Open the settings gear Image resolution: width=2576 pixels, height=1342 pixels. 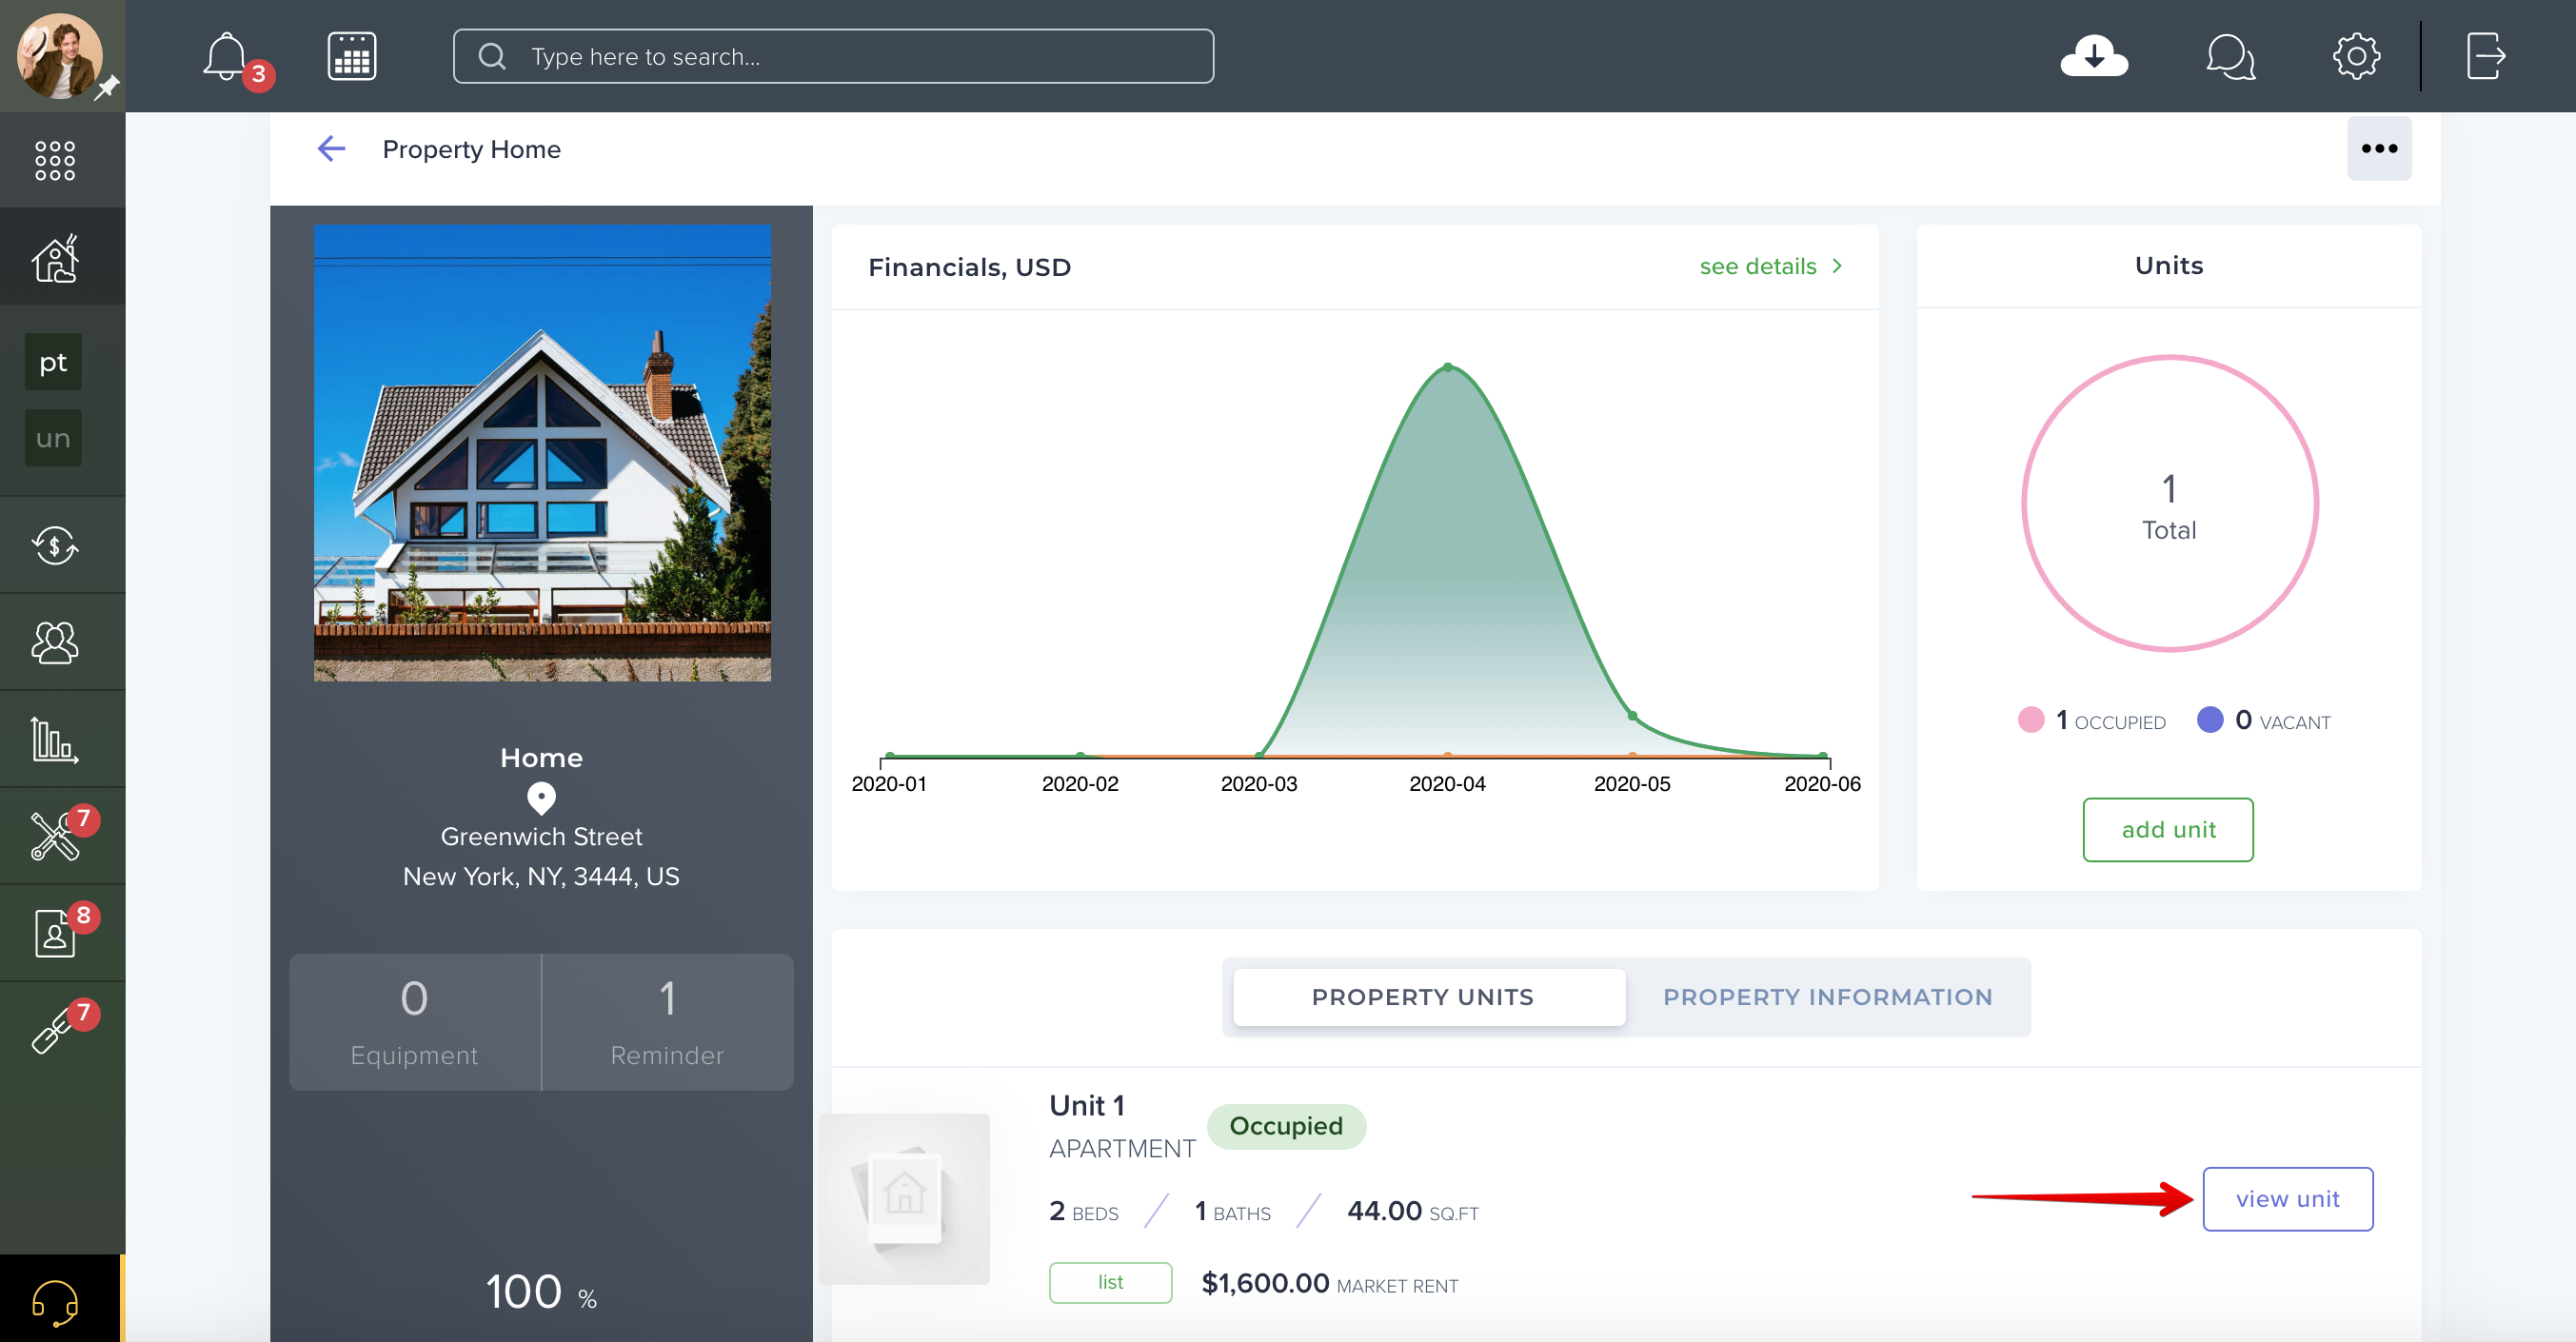point(2356,56)
